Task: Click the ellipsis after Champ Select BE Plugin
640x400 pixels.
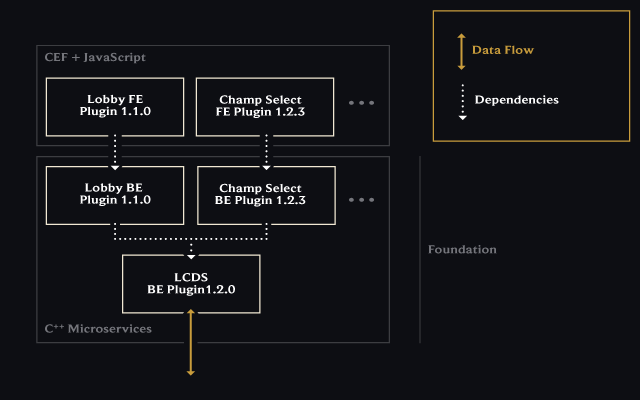Action: pyautogui.click(x=361, y=200)
